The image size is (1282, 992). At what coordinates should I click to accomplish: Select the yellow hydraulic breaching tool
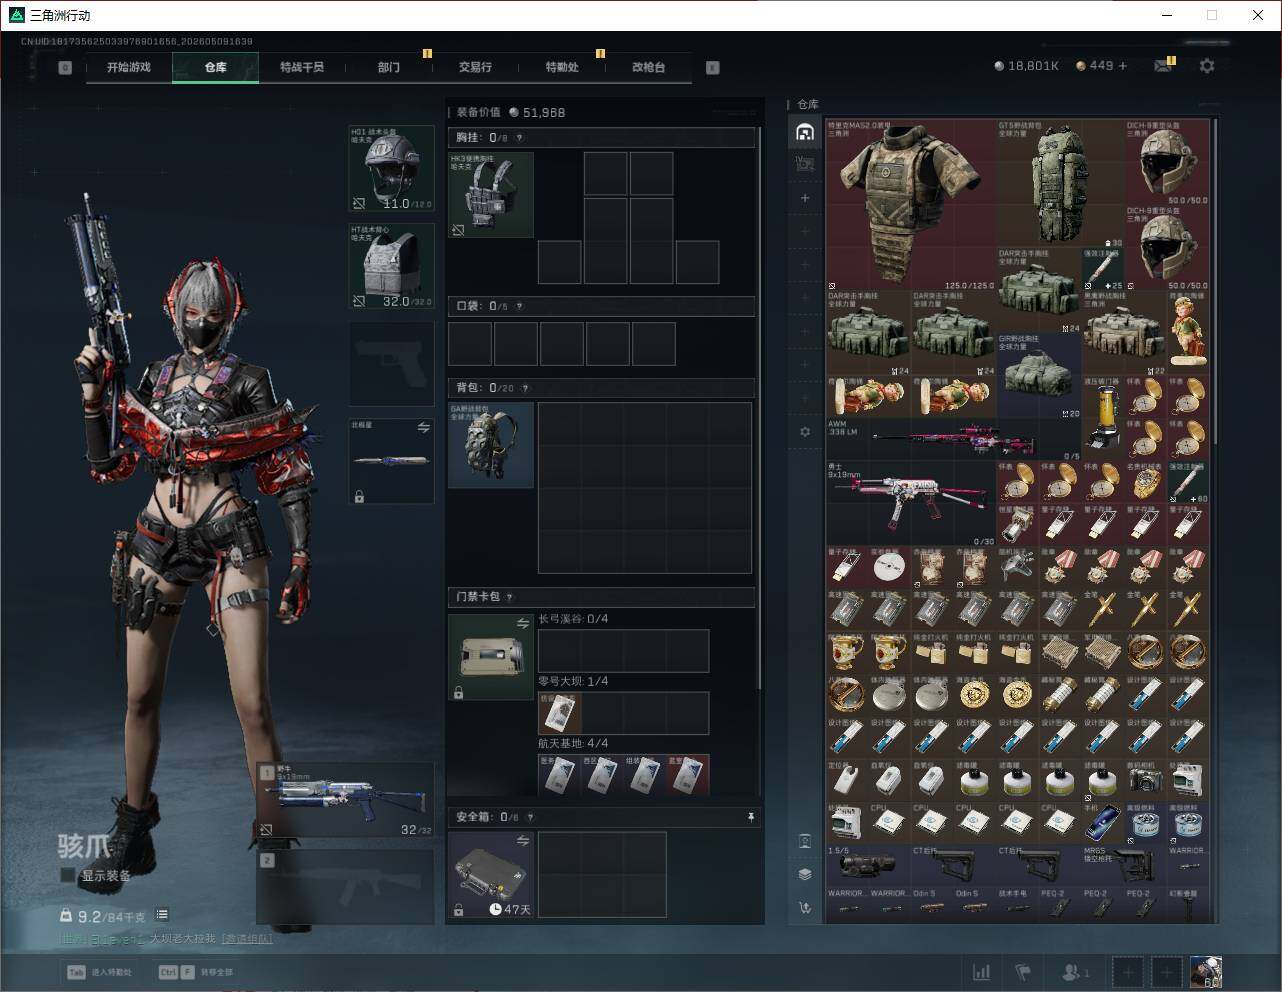[1103, 418]
